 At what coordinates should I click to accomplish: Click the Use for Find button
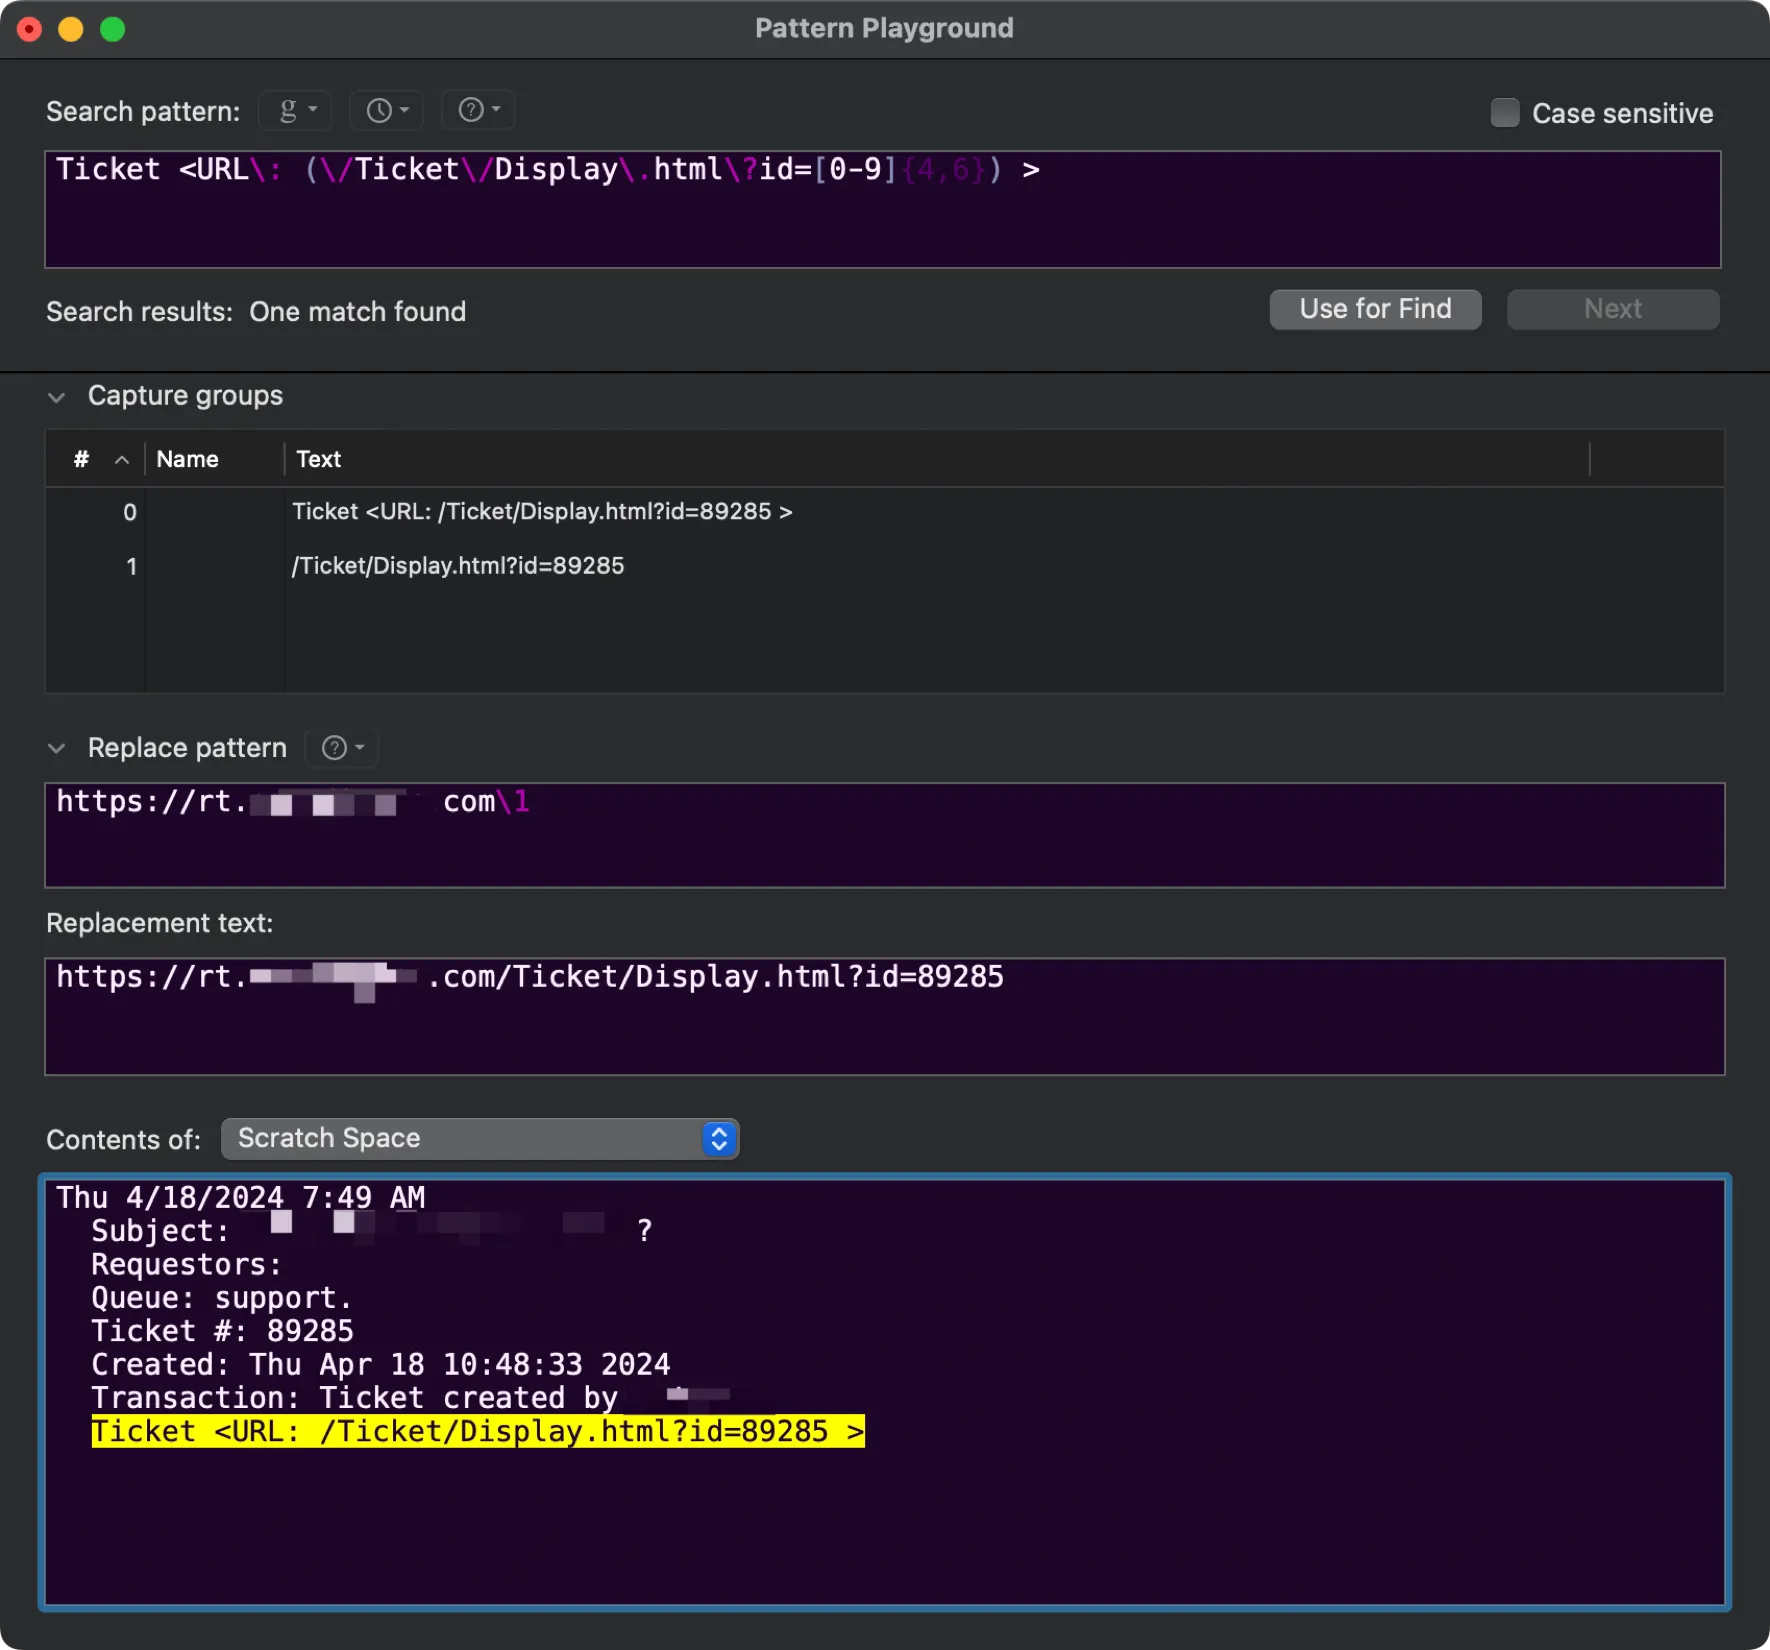click(x=1375, y=309)
